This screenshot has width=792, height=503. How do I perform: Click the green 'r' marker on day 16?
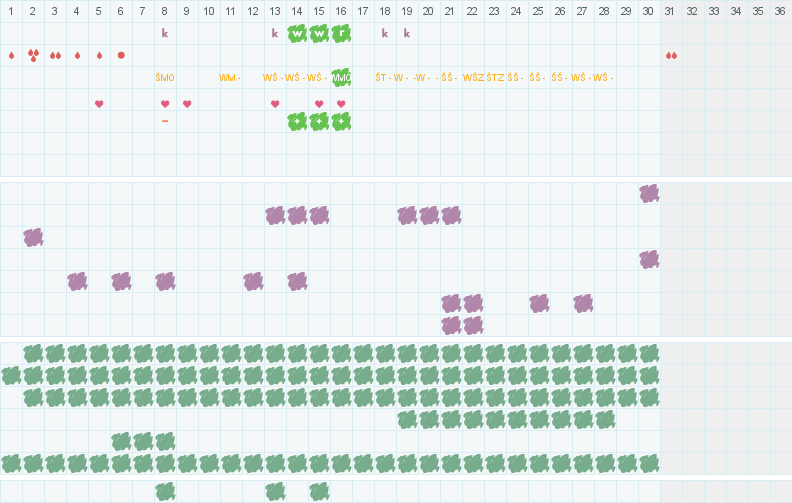pyautogui.click(x=341, y=33)
